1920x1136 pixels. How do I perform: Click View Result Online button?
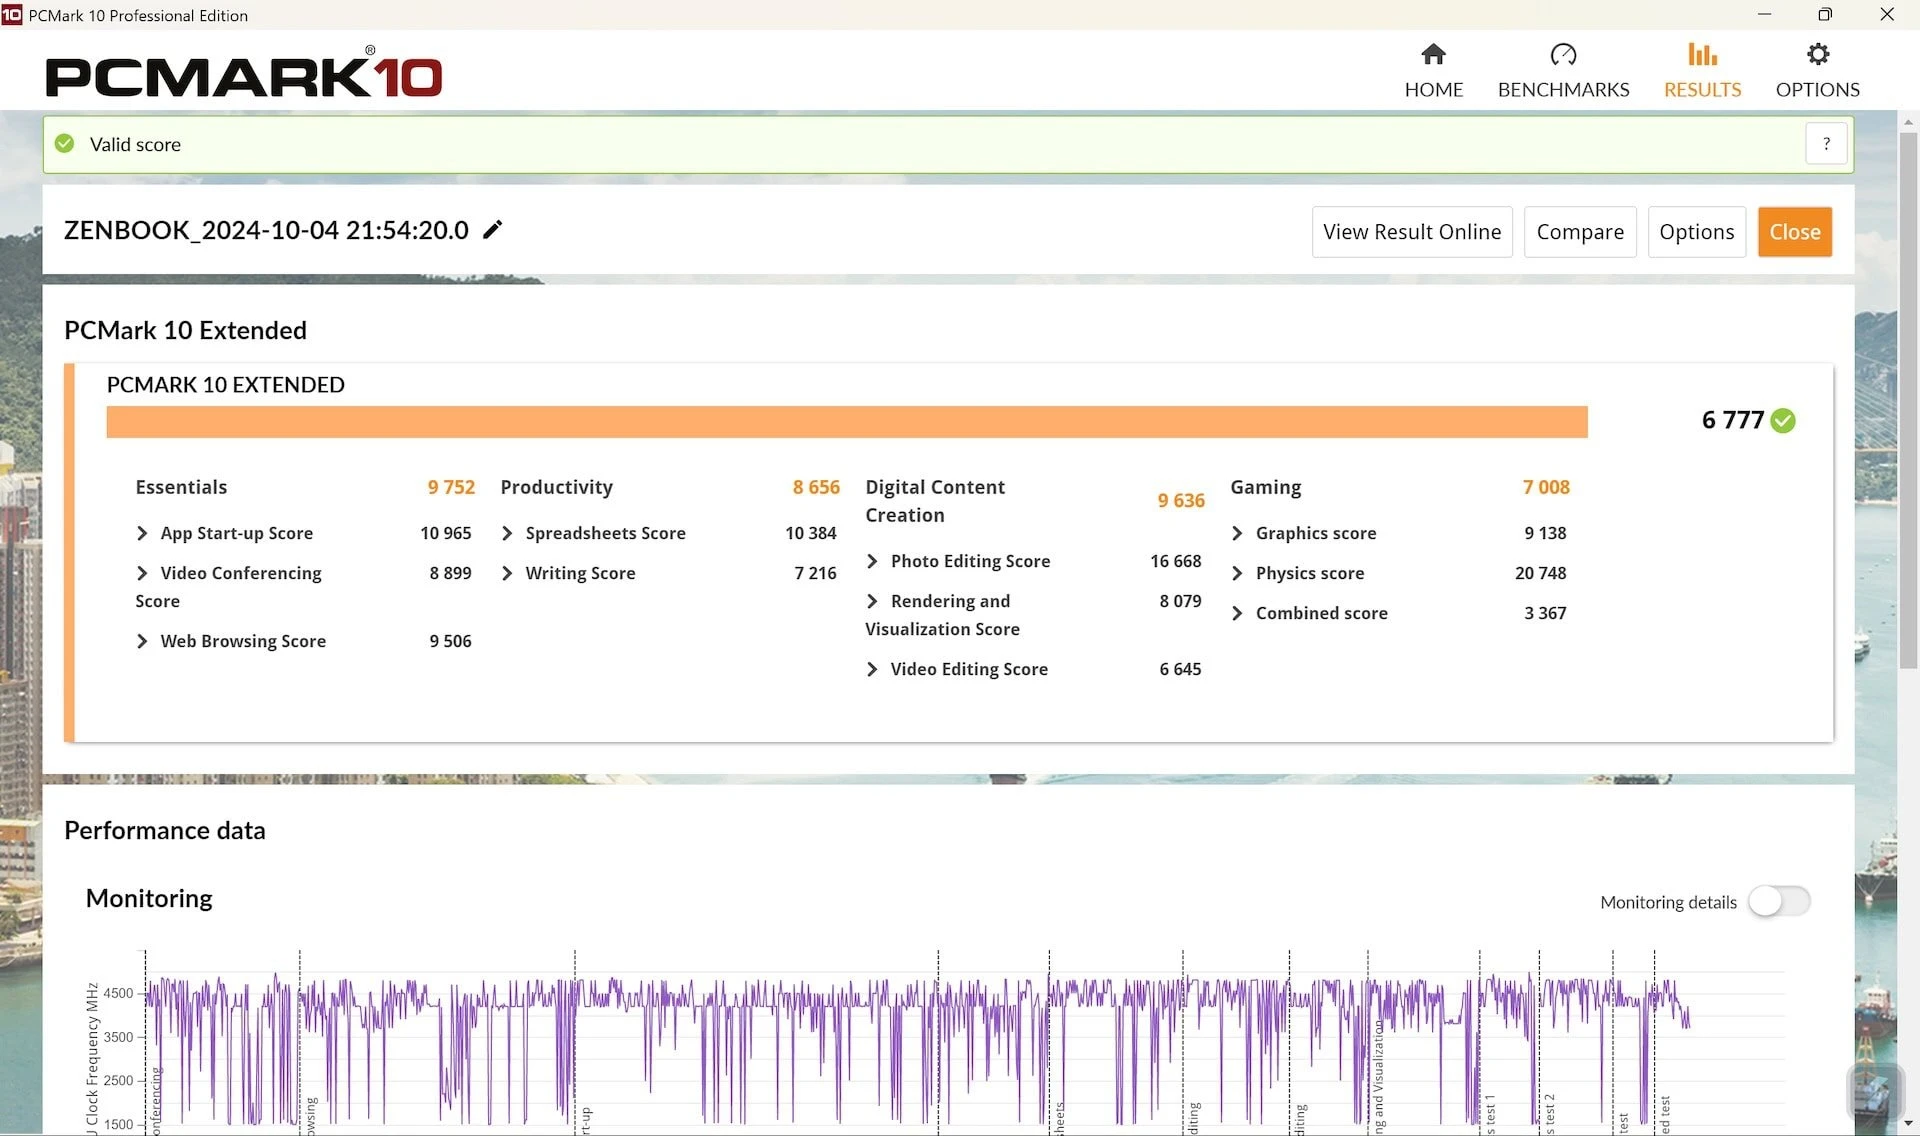tap(1412, 232)
